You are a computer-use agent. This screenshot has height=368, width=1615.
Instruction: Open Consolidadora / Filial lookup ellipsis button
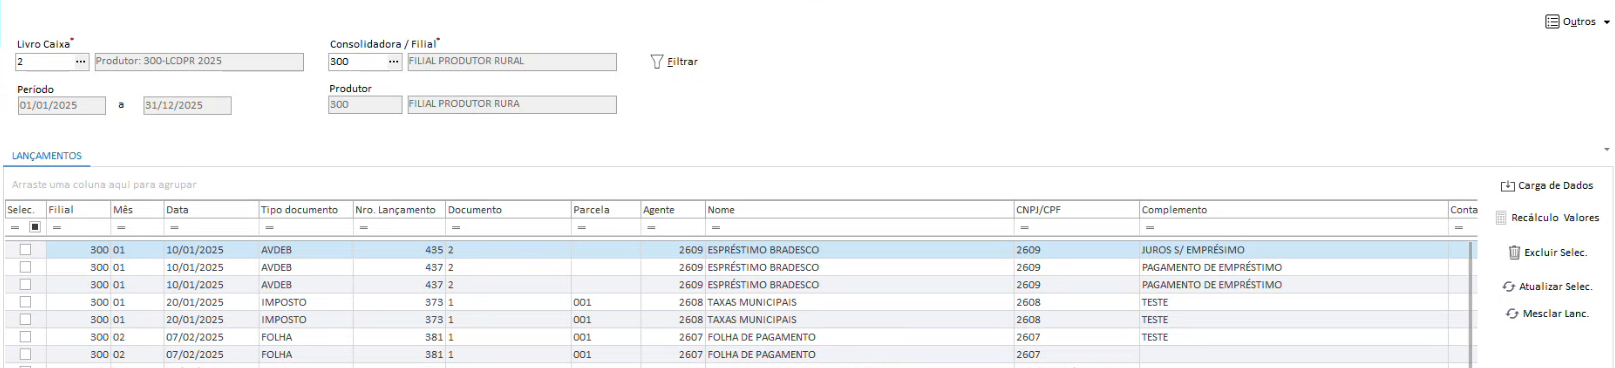point(394,62)
